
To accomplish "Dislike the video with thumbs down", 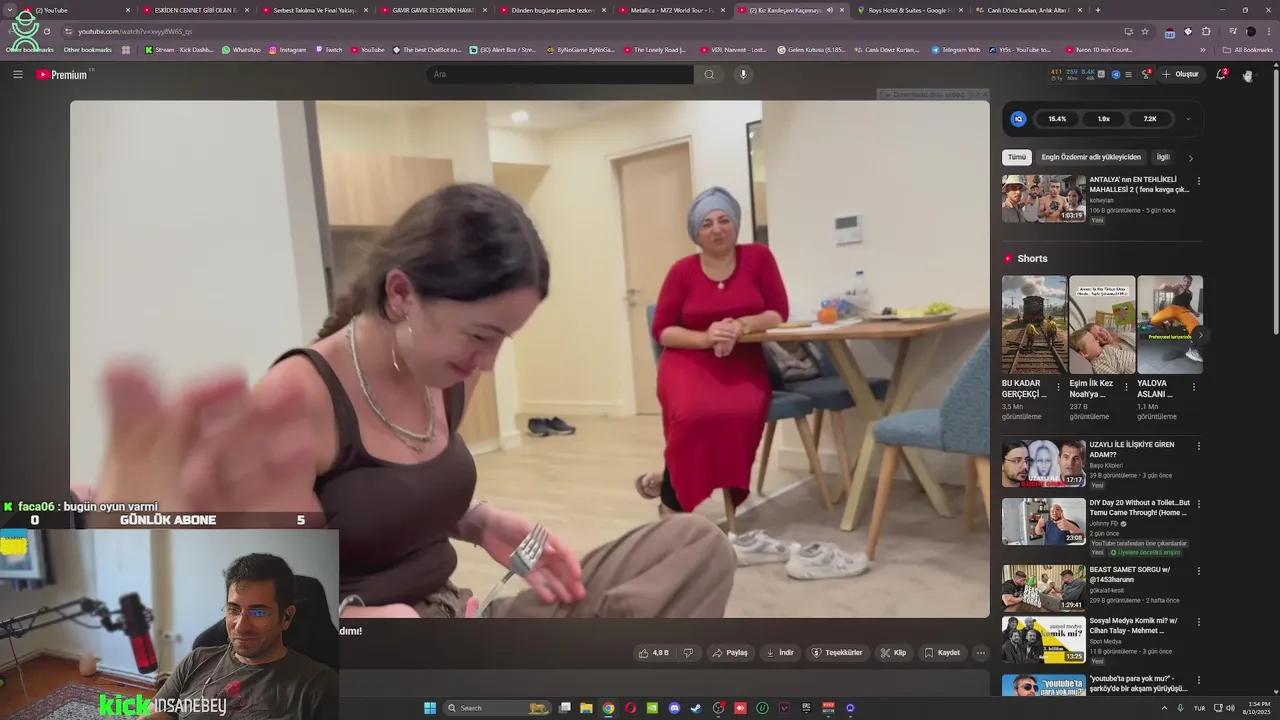I will pos(688,653).
